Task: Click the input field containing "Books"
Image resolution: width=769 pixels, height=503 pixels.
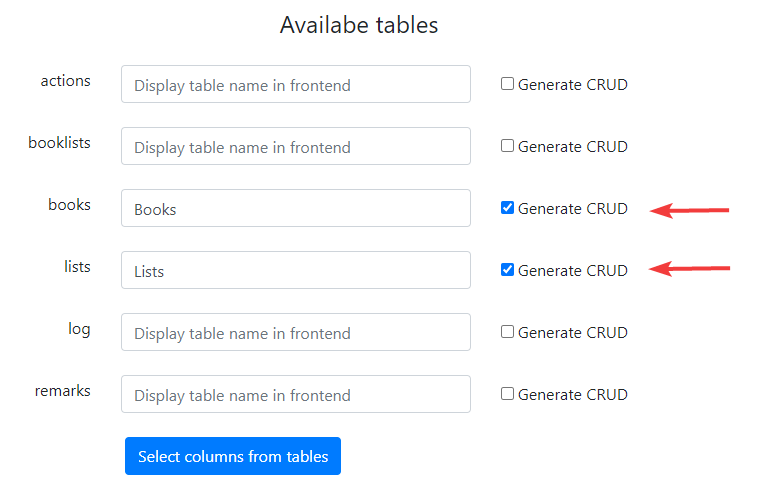Action: pos(295,209)
